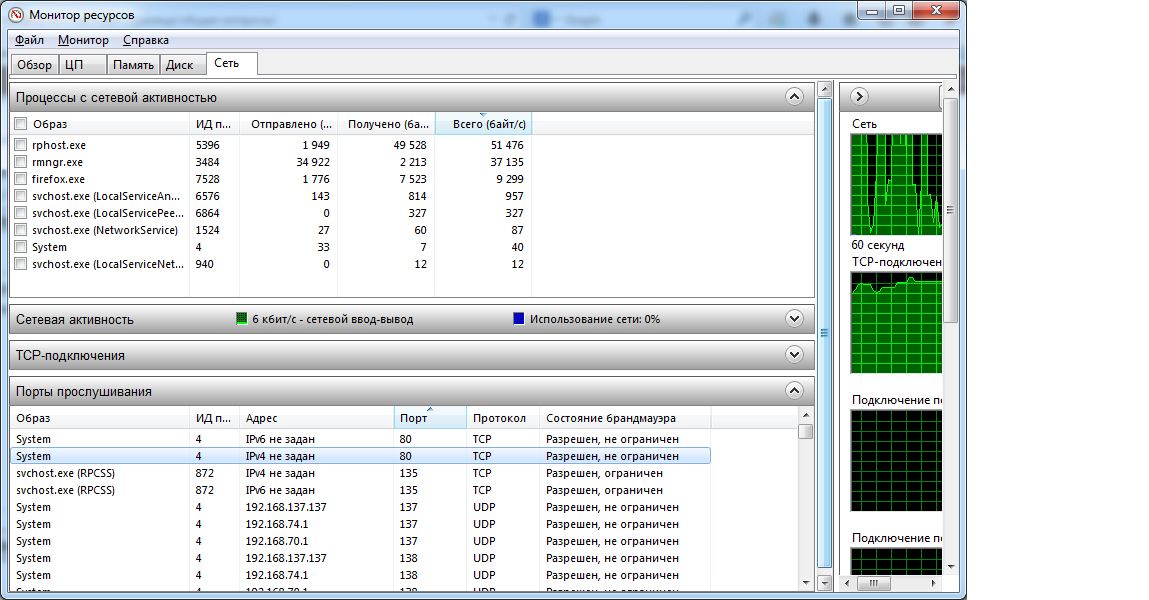Check the firefox.exe process checkbox
The image size is (1149, 600).
(21, 179)
